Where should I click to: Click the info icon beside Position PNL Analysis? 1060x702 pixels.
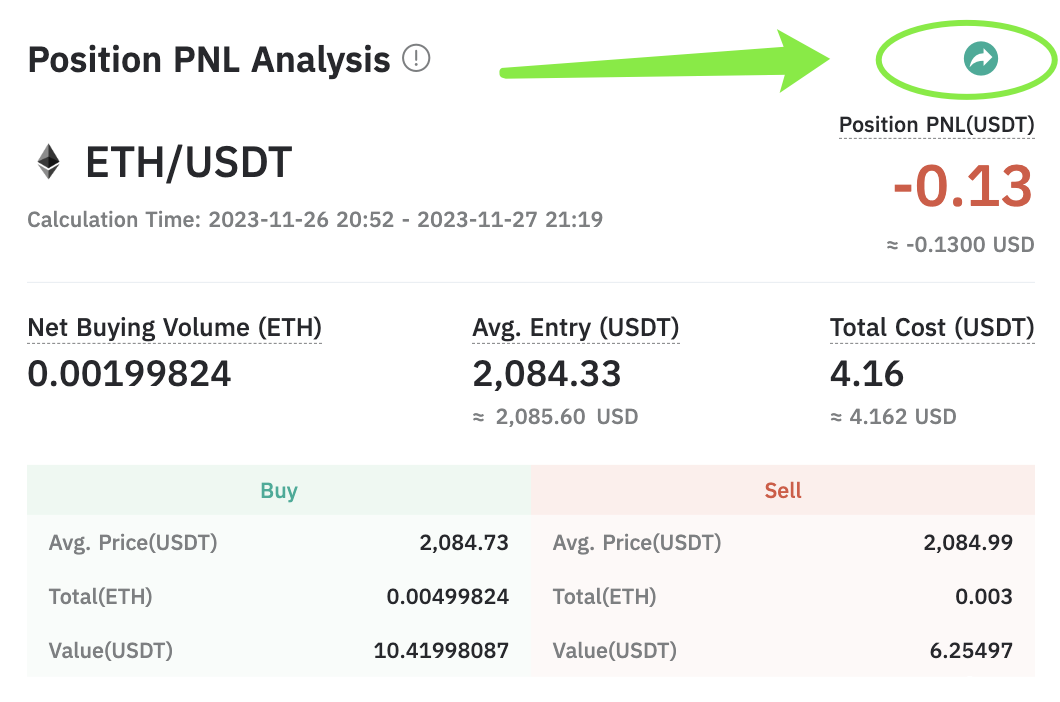click(x=416, y=58)
